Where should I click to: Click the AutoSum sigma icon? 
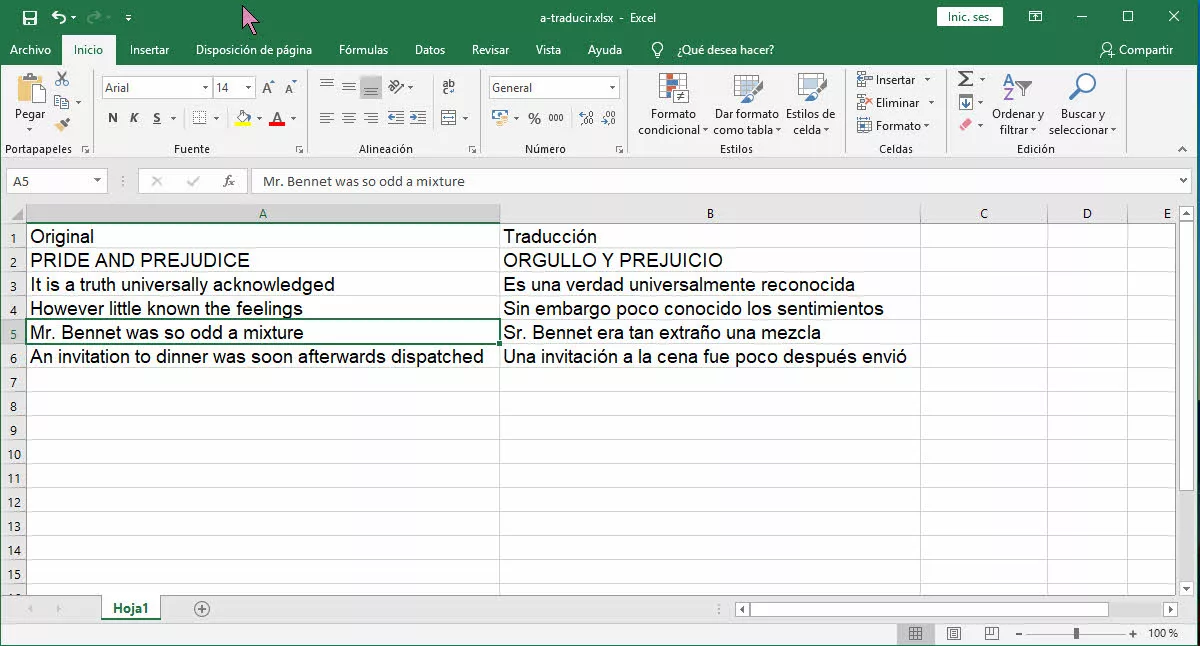(x=965, y=79)
